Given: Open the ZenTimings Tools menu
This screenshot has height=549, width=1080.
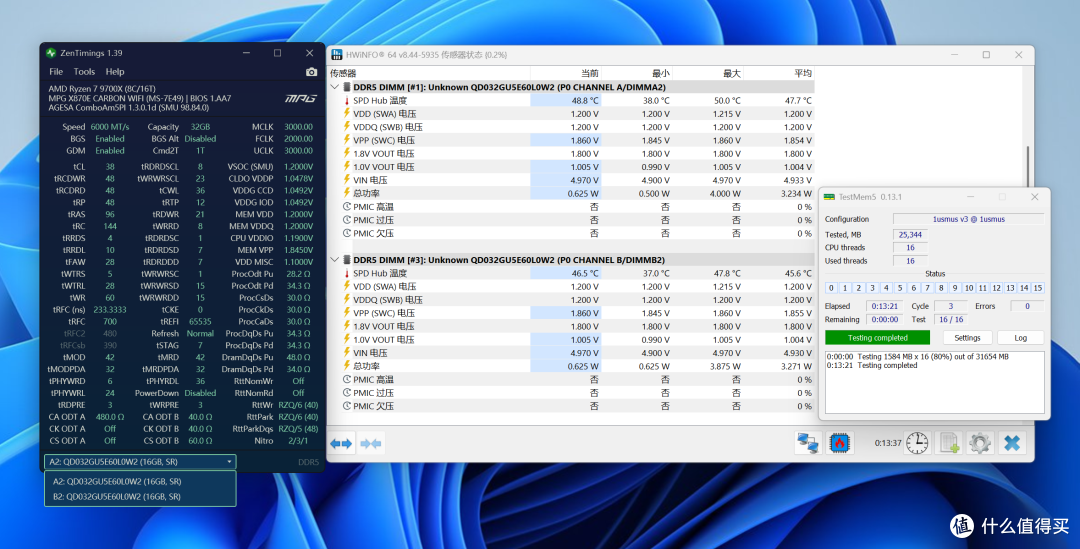Looking at the screenshot, I should tap(84, 72).
